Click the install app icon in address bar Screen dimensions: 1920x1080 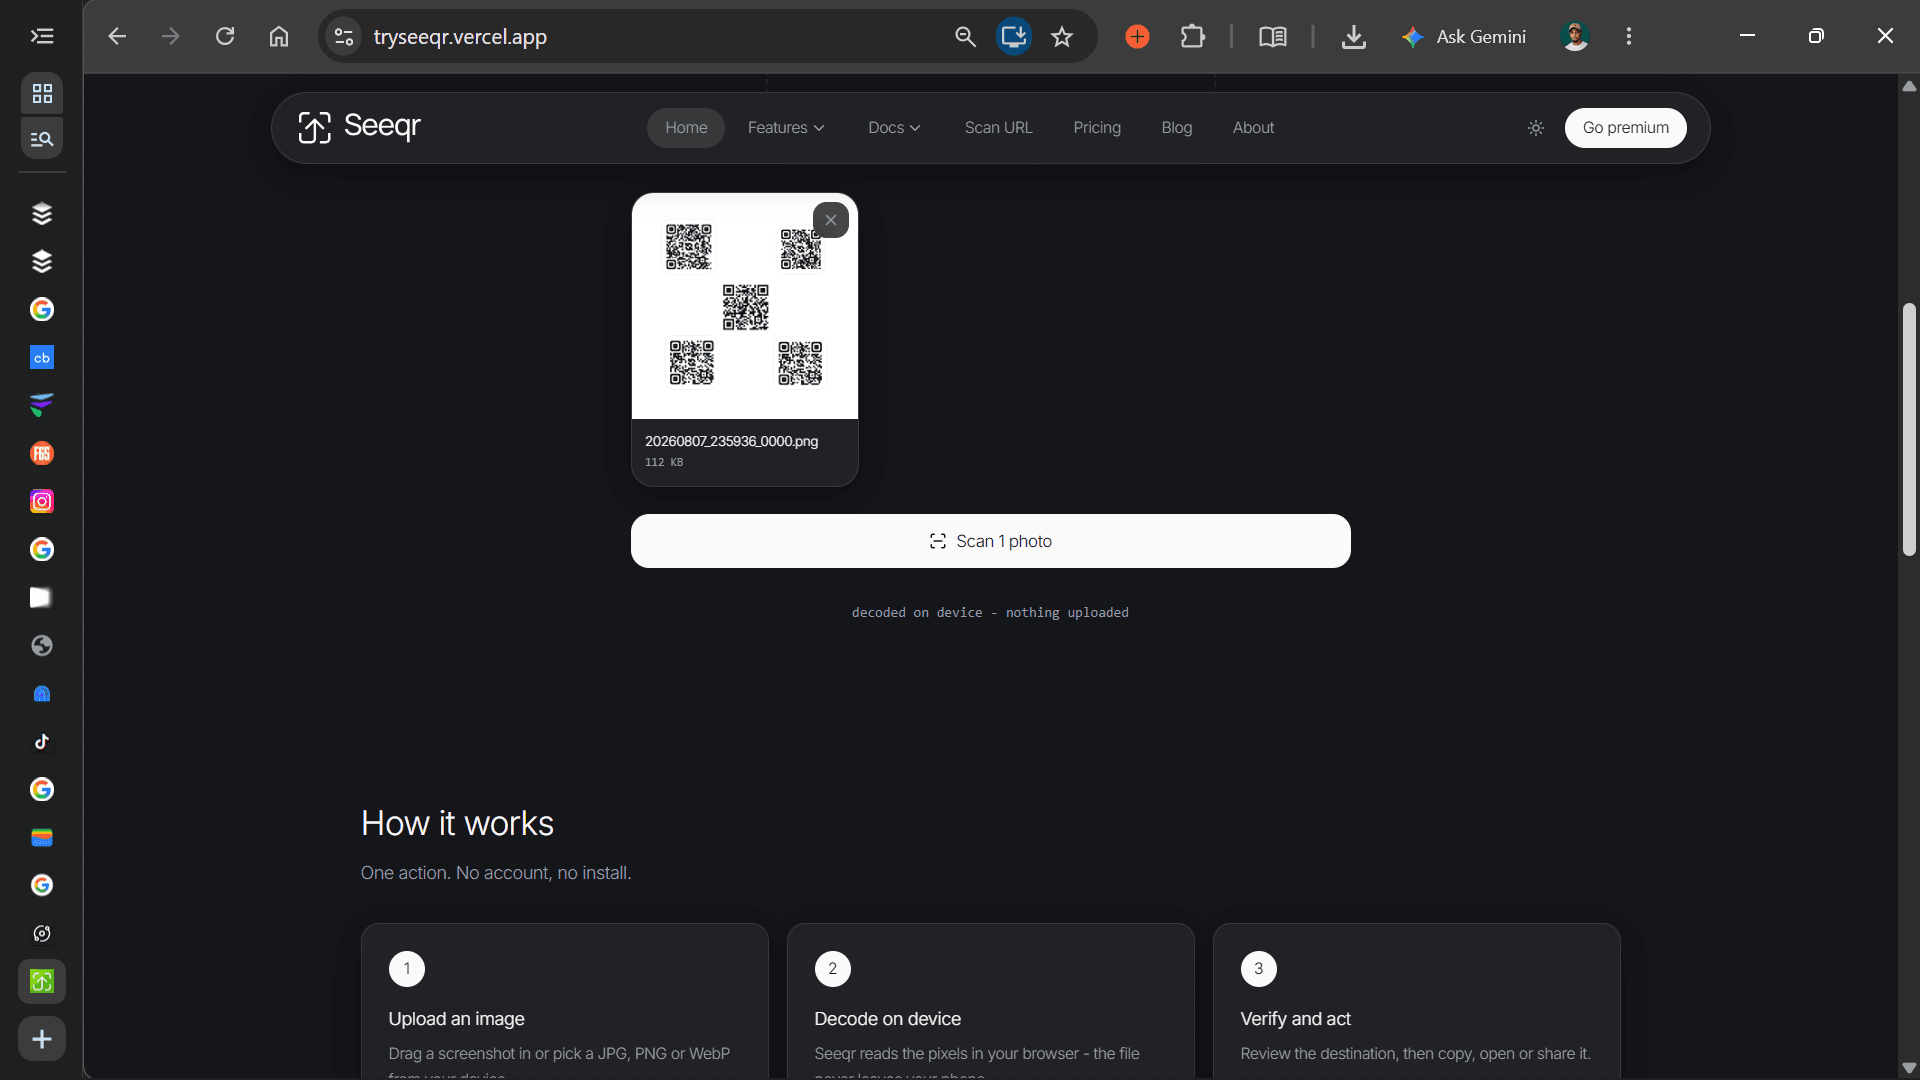pos(1014,37)
